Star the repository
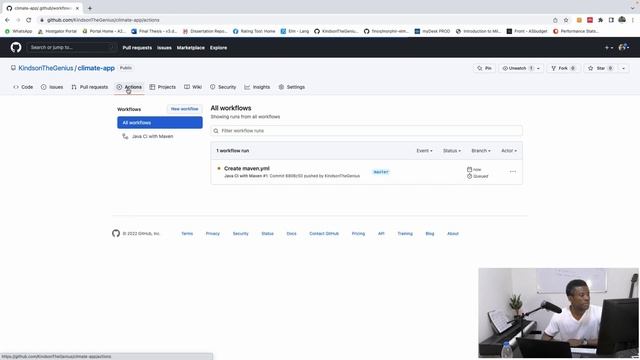This screenshot has width=640, height=360. (x=600, y=68)
